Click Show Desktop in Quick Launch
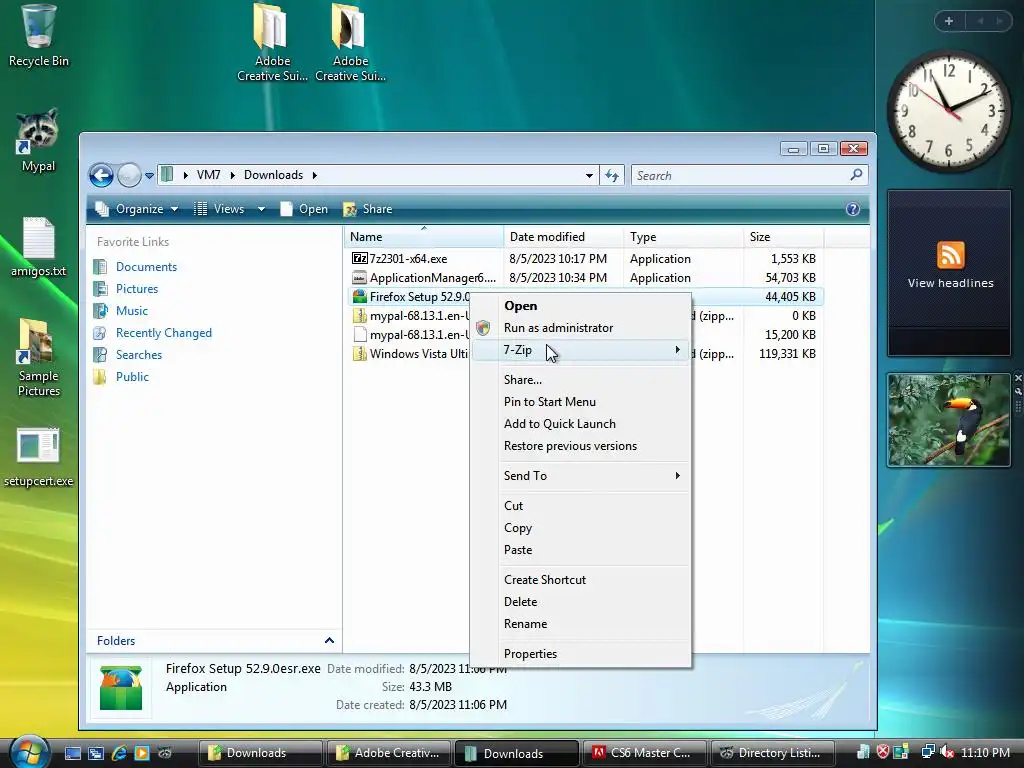 [x=72, y=753]
